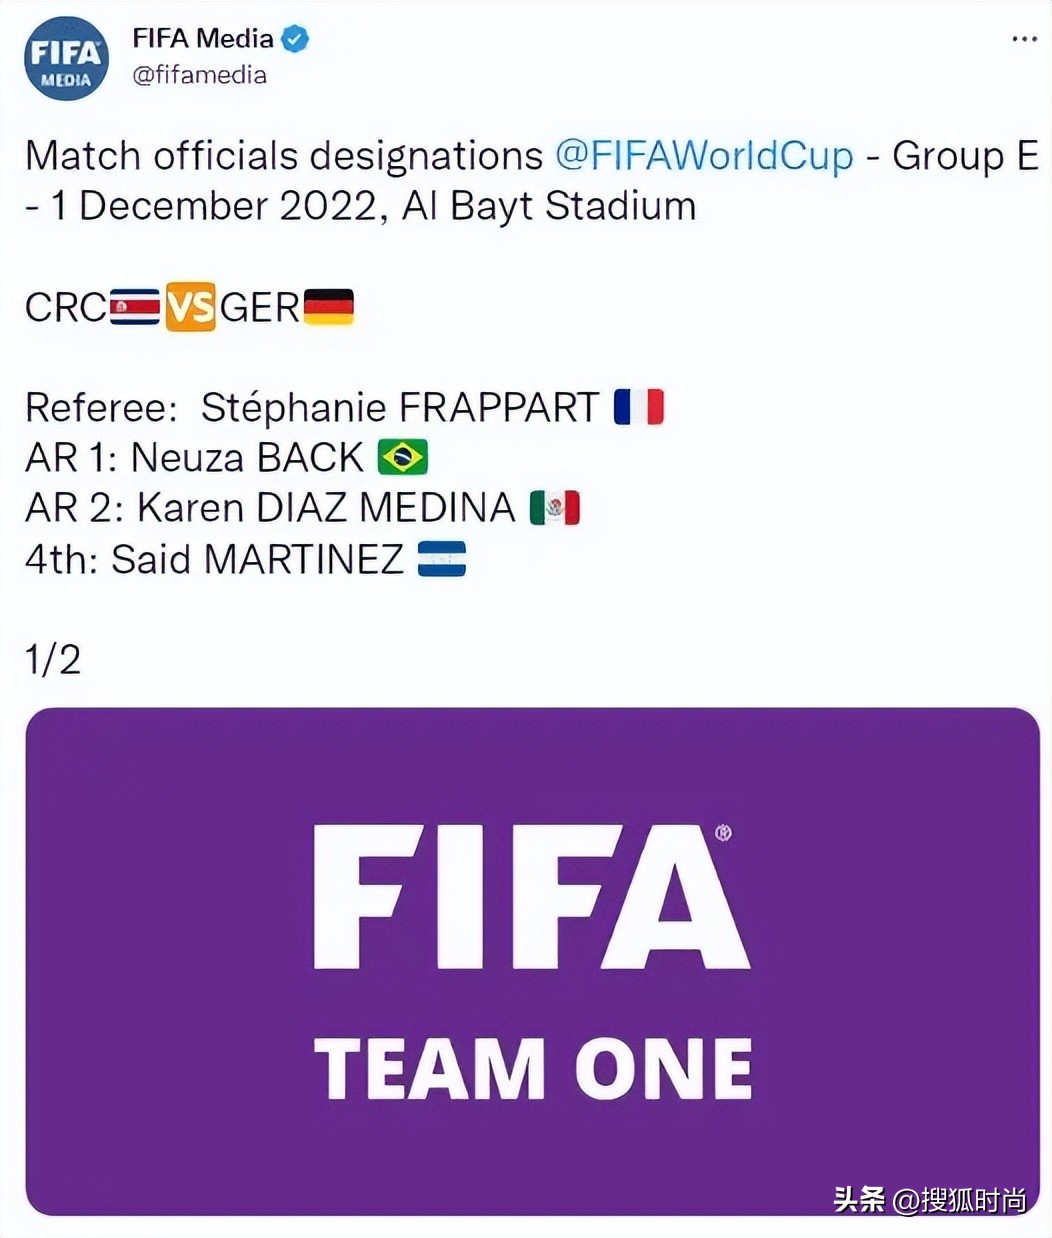This screenshot has height=1238, width=1052.
Task: Click the FIFA Media profile avatar
Action: 66,58
